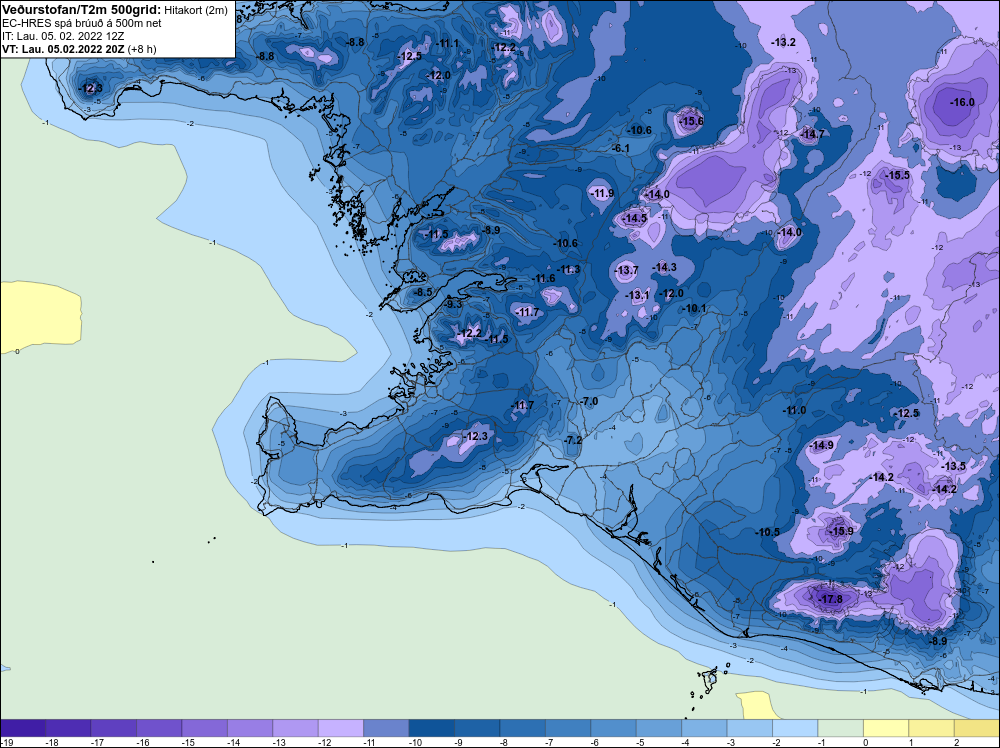This screenshot has width=1000, height=748.
Task: Click the -15.5 temperature label
Action: [897, 175]
